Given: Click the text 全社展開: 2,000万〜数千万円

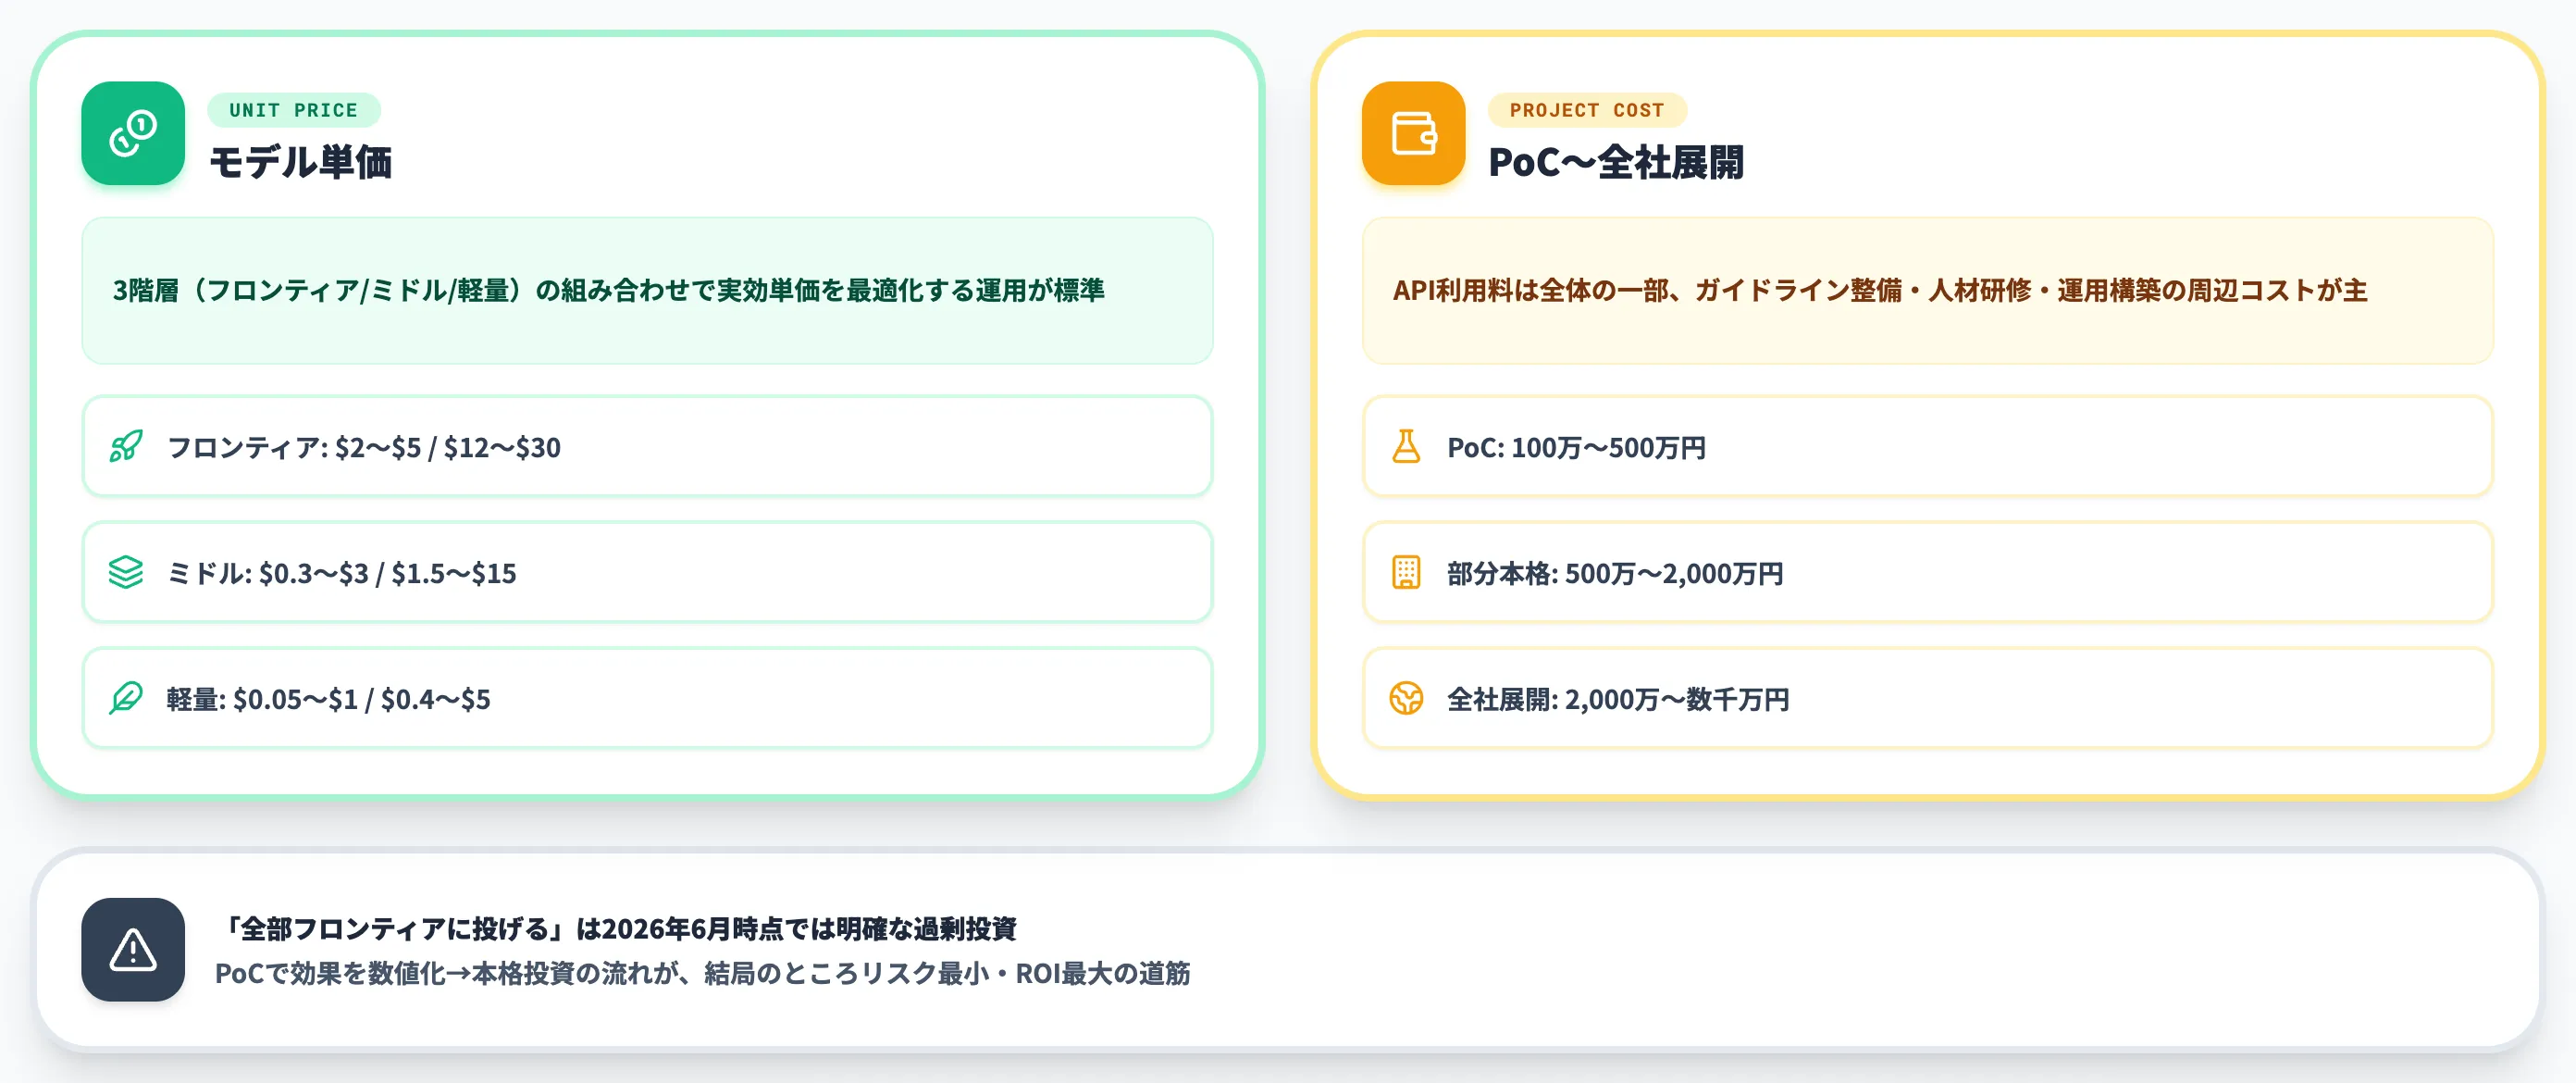Looking at the screenshot, I should pyautogui.click(x=1618, y=699).
